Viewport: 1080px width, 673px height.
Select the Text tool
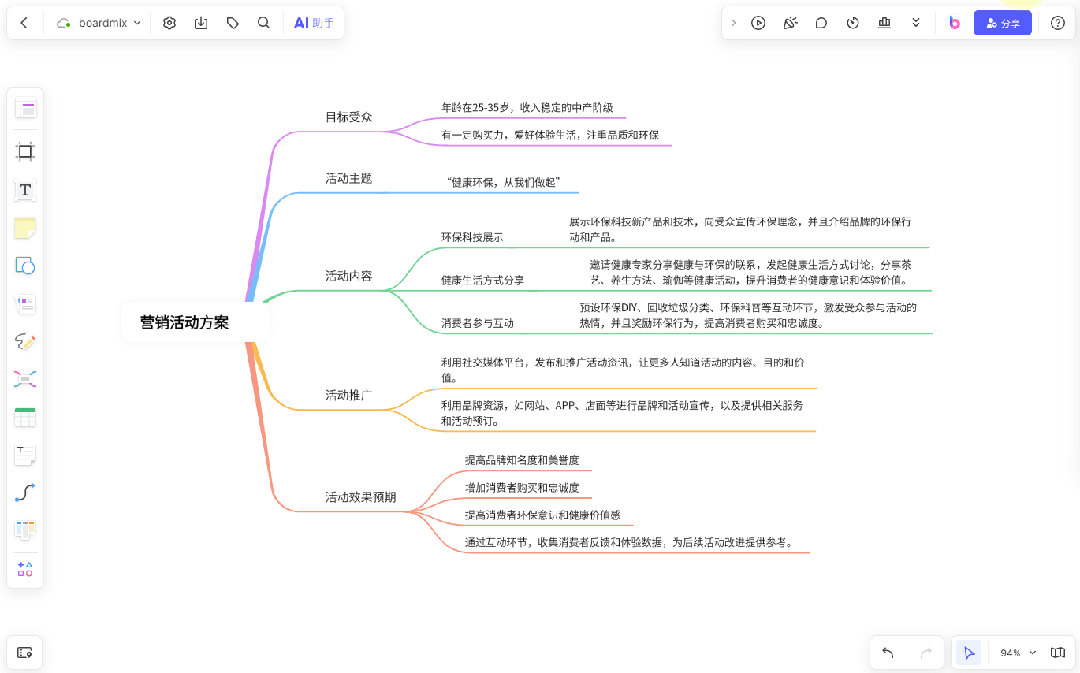(25, 189)
